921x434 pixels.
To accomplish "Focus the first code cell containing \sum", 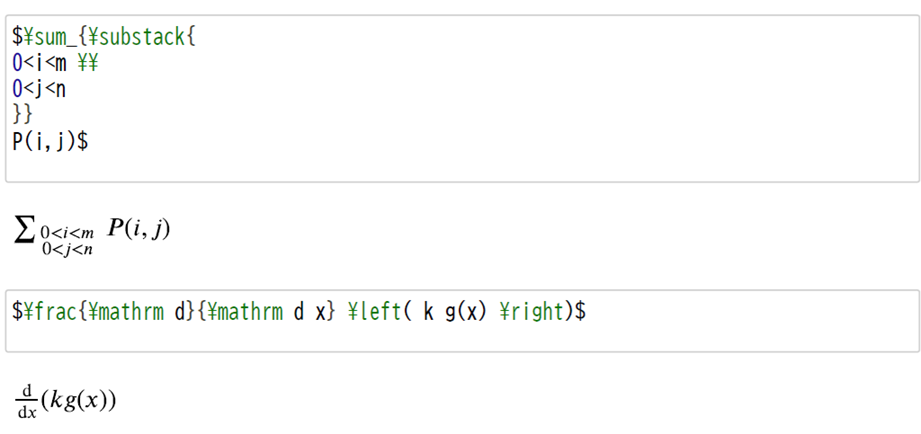I will 462,99.
